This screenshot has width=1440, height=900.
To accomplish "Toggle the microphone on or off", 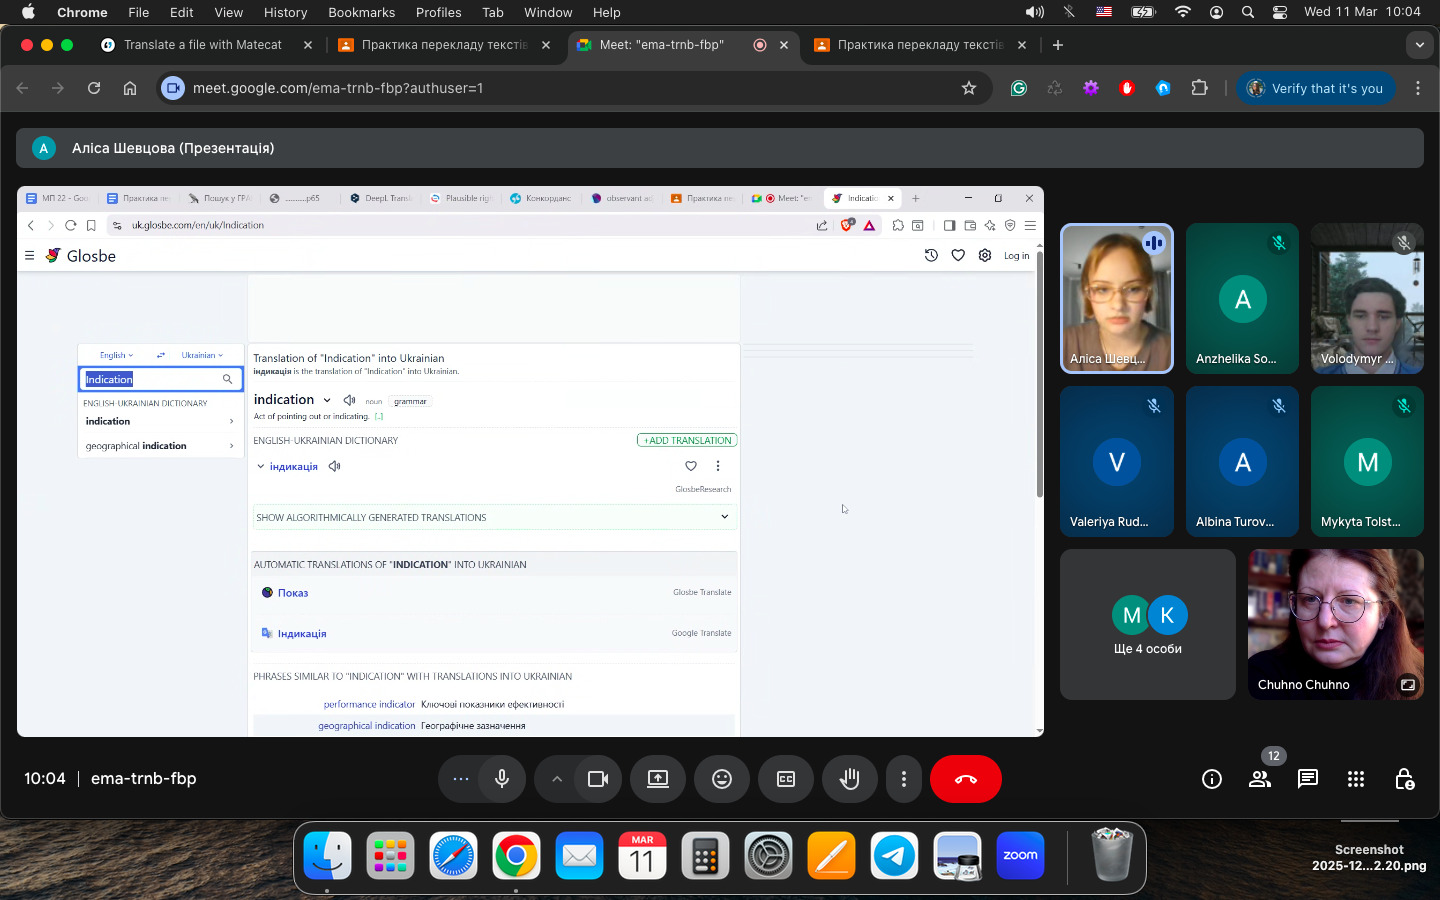I will pyautogui.click(x=502, y=779).
